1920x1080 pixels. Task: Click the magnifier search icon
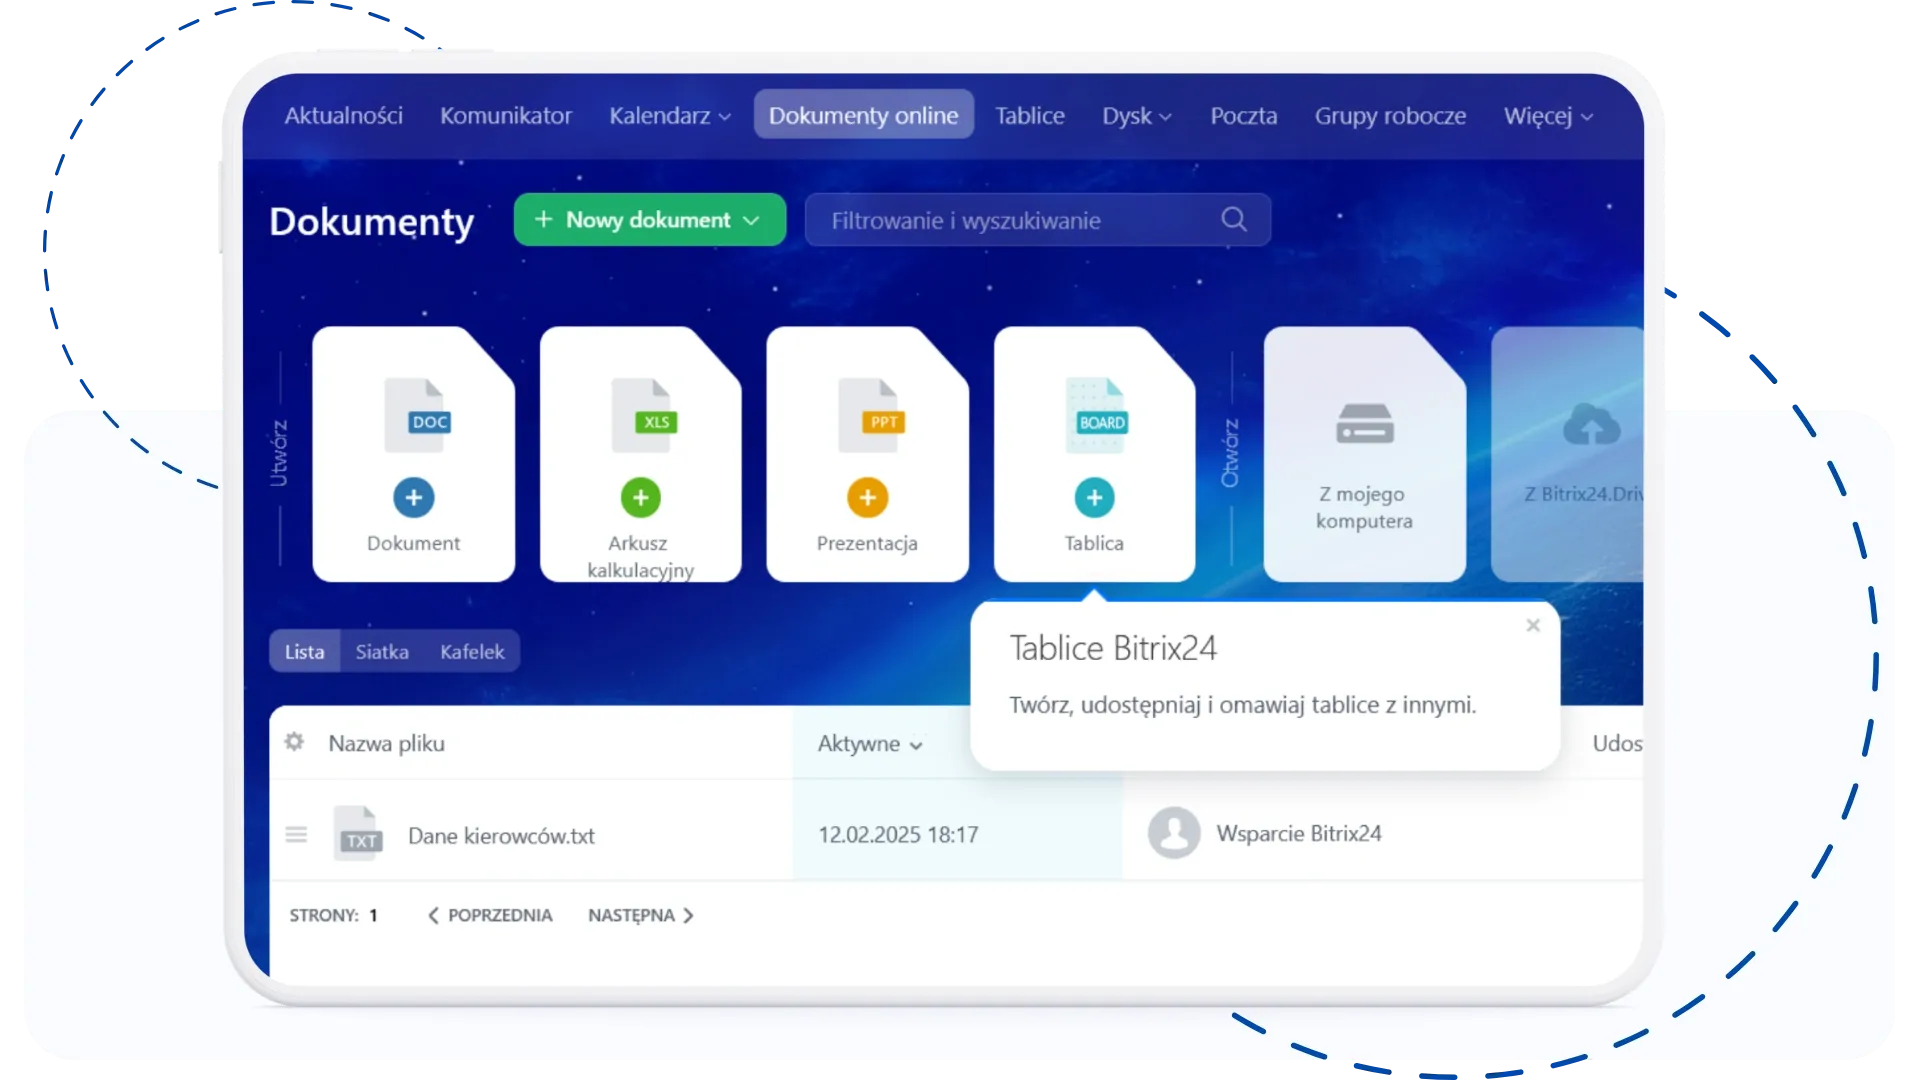point(1234,219)
